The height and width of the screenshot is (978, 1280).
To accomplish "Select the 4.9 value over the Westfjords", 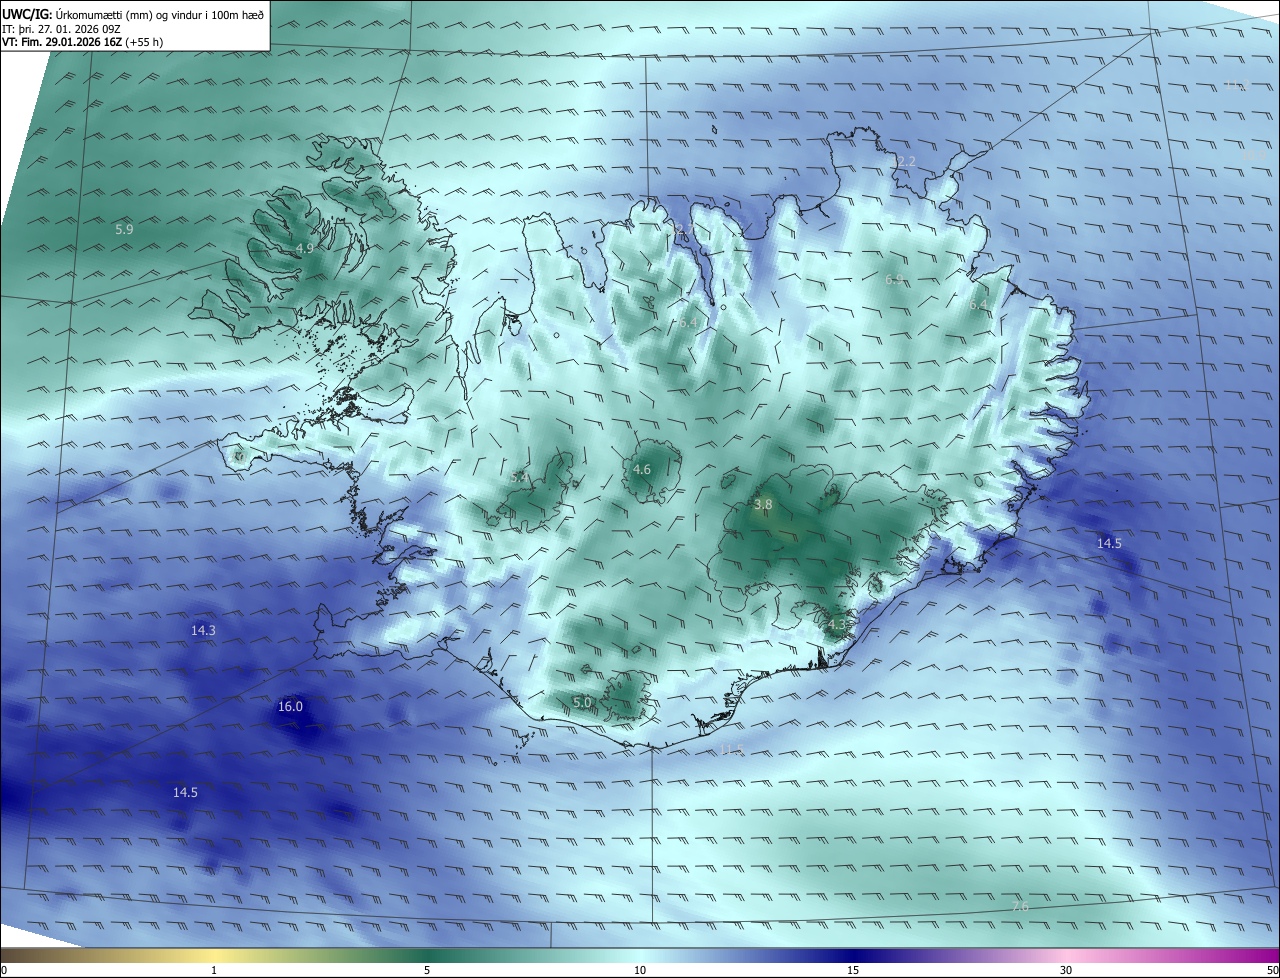I will (x=305, y=248).
